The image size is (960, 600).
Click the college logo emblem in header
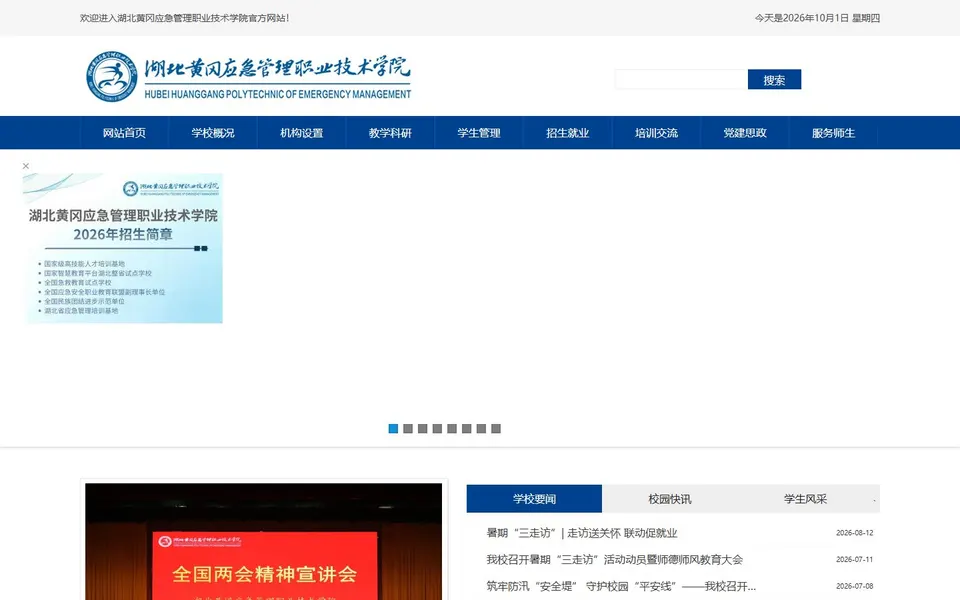pos(111,77)
